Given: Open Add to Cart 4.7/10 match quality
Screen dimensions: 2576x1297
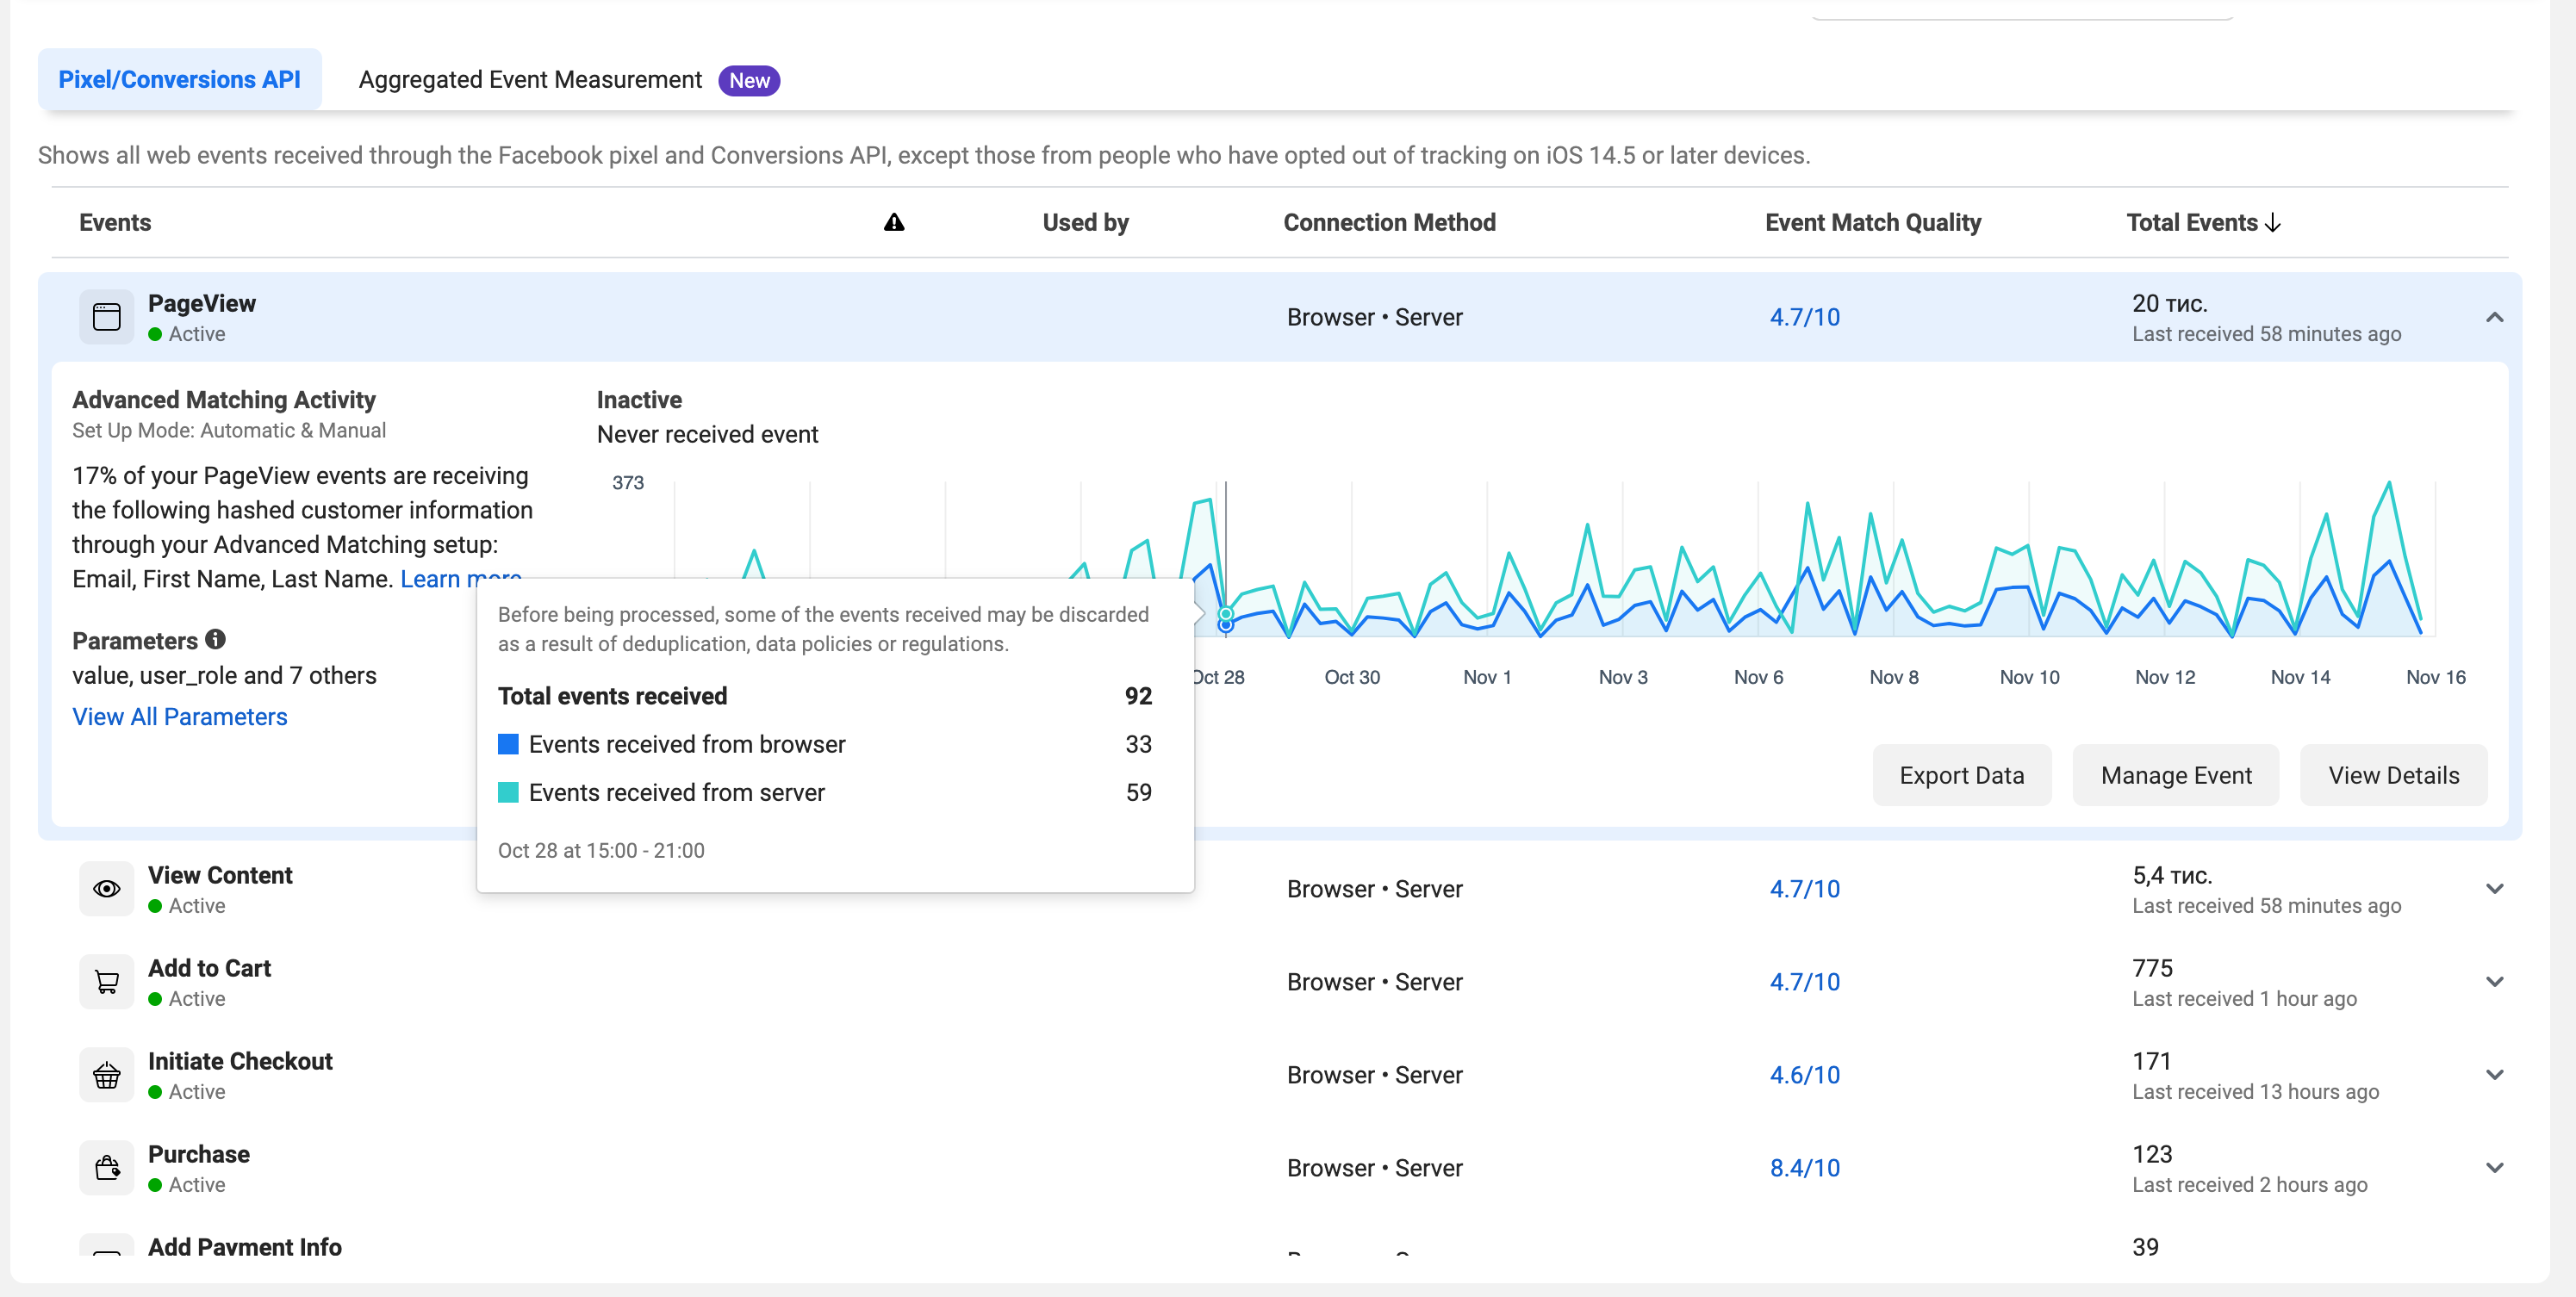Looking at the screenshot, I should click(1804, 982).
